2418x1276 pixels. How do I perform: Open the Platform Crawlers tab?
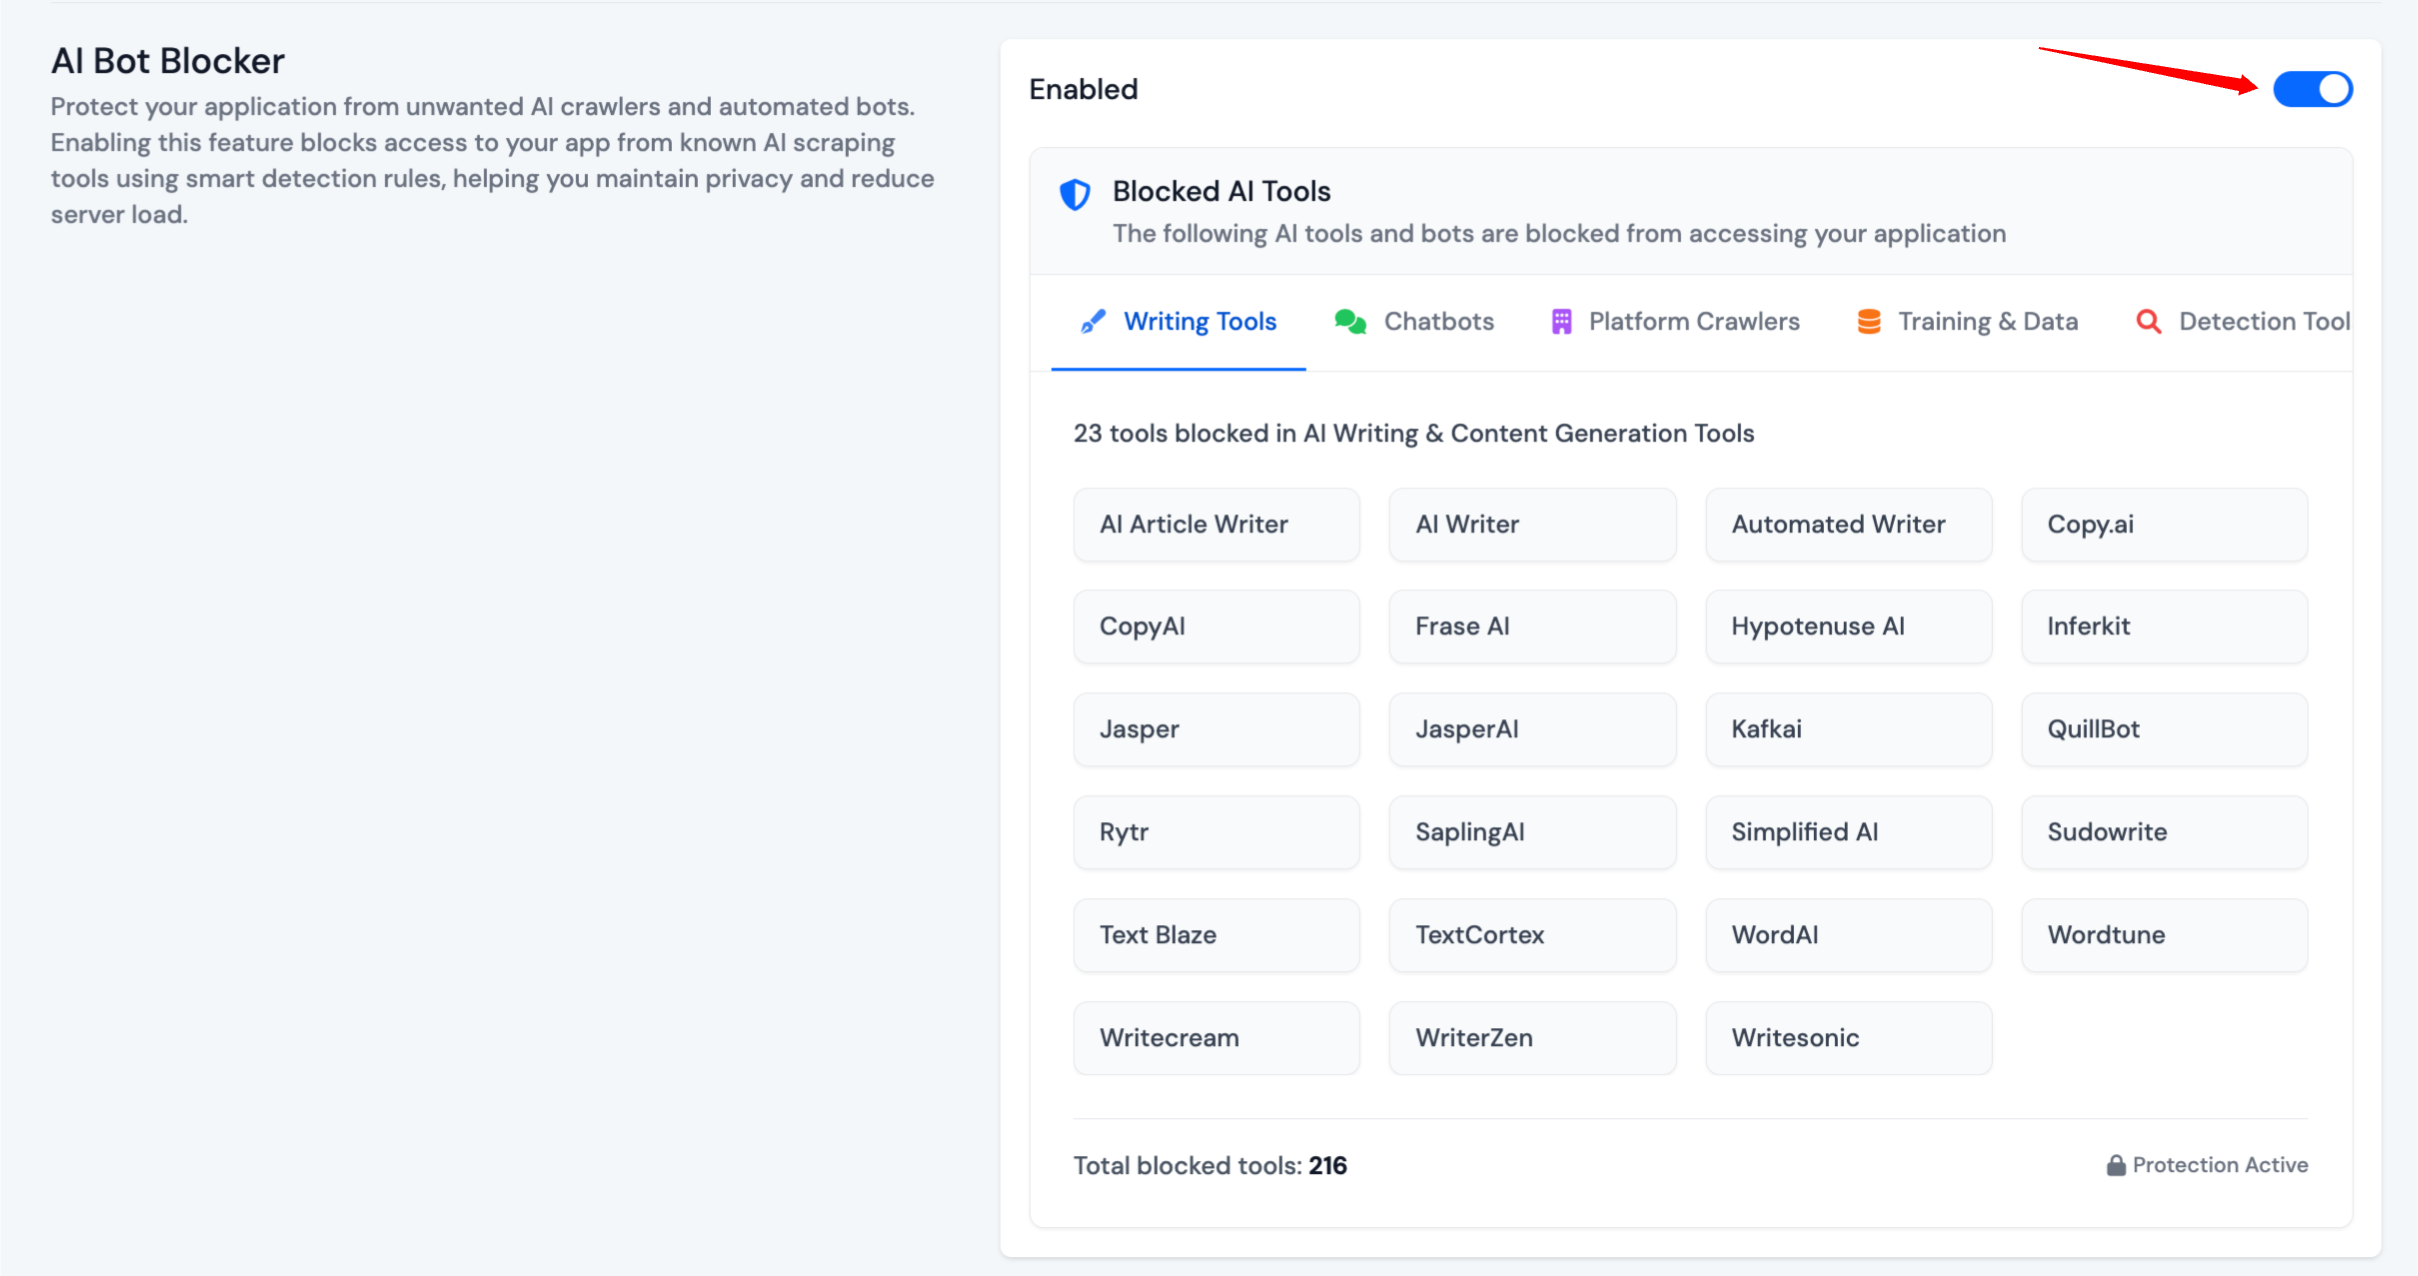click(x=1694, y=321)
